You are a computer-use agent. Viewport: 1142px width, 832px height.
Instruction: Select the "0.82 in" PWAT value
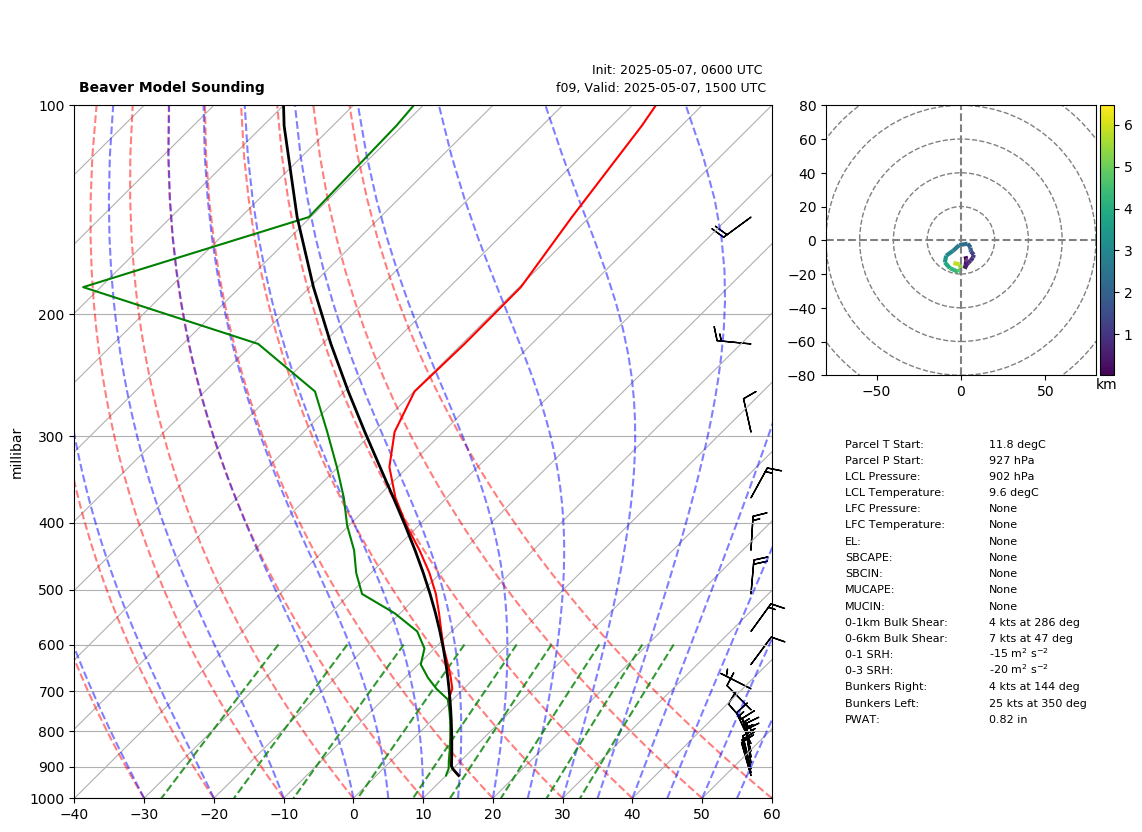tap(1008, 719)
